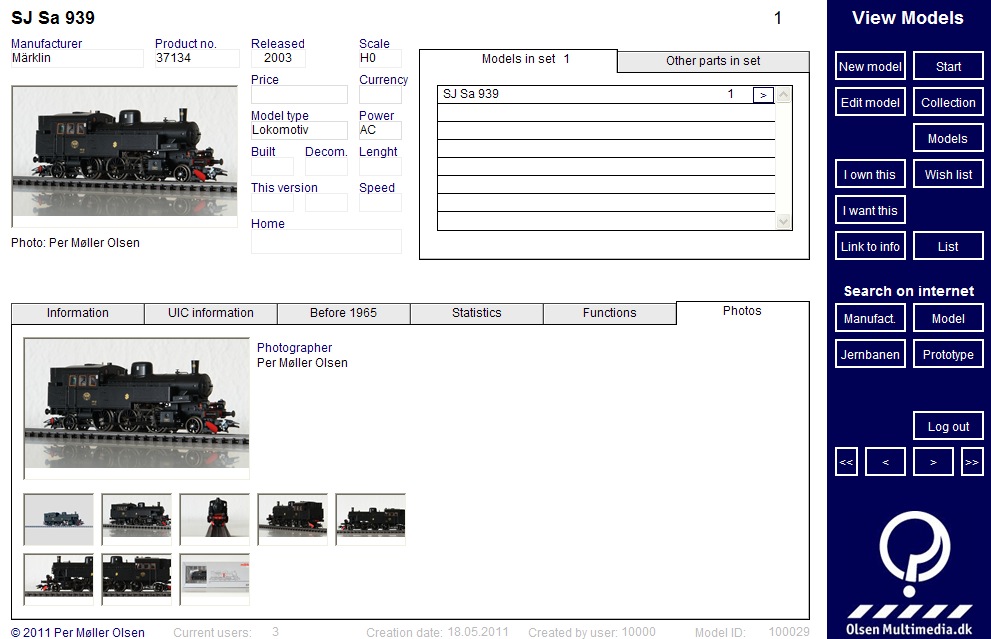The width and height of the screenshot is (991, 639).
Task: Select first thumbnail in second row
Action: click(59, 580)
